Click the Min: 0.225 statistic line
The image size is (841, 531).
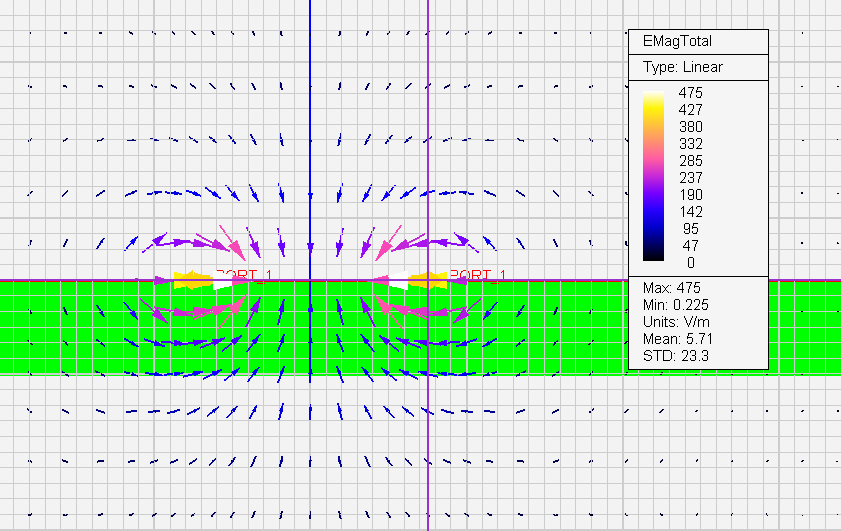click(x=675, y=305)
